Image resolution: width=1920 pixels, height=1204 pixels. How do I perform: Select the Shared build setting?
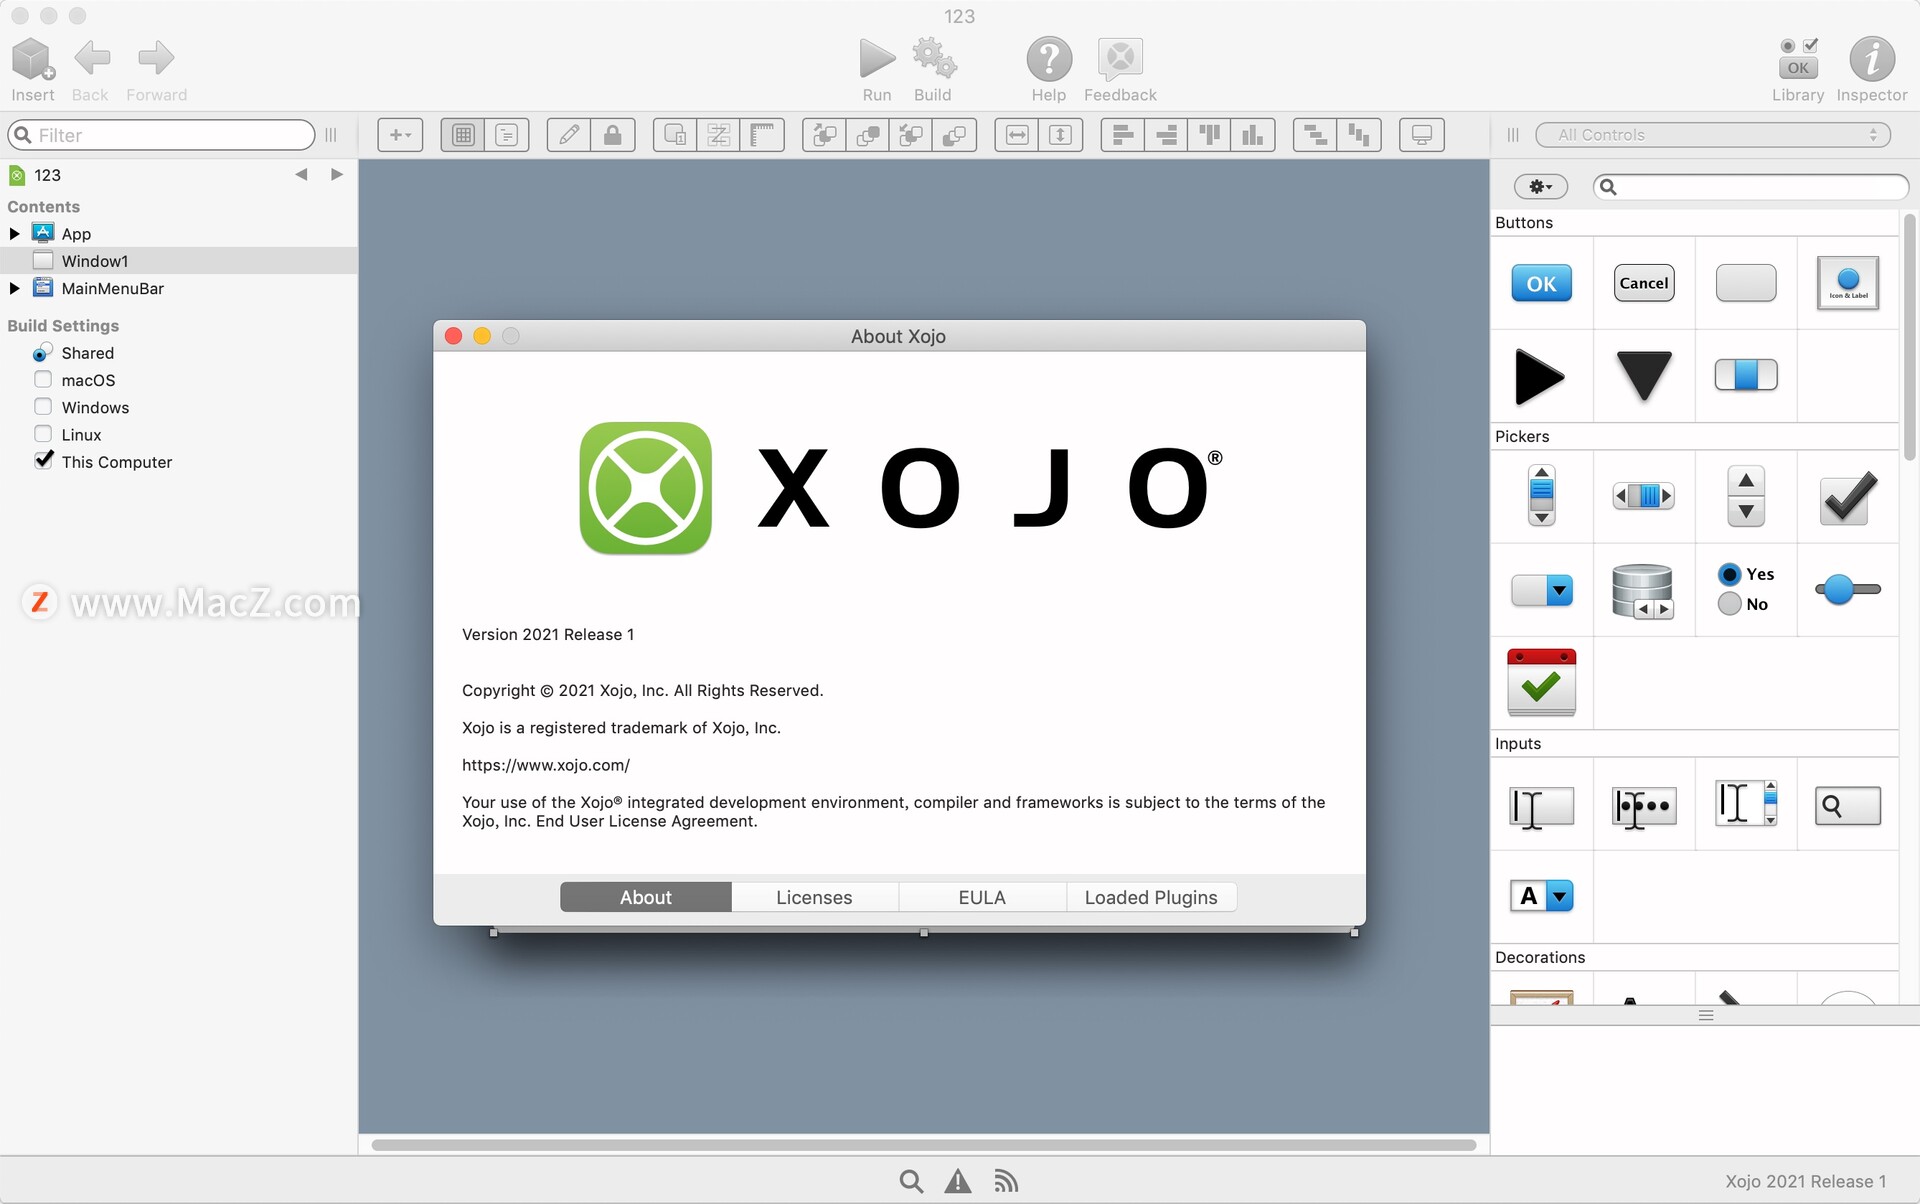point(87,353)
